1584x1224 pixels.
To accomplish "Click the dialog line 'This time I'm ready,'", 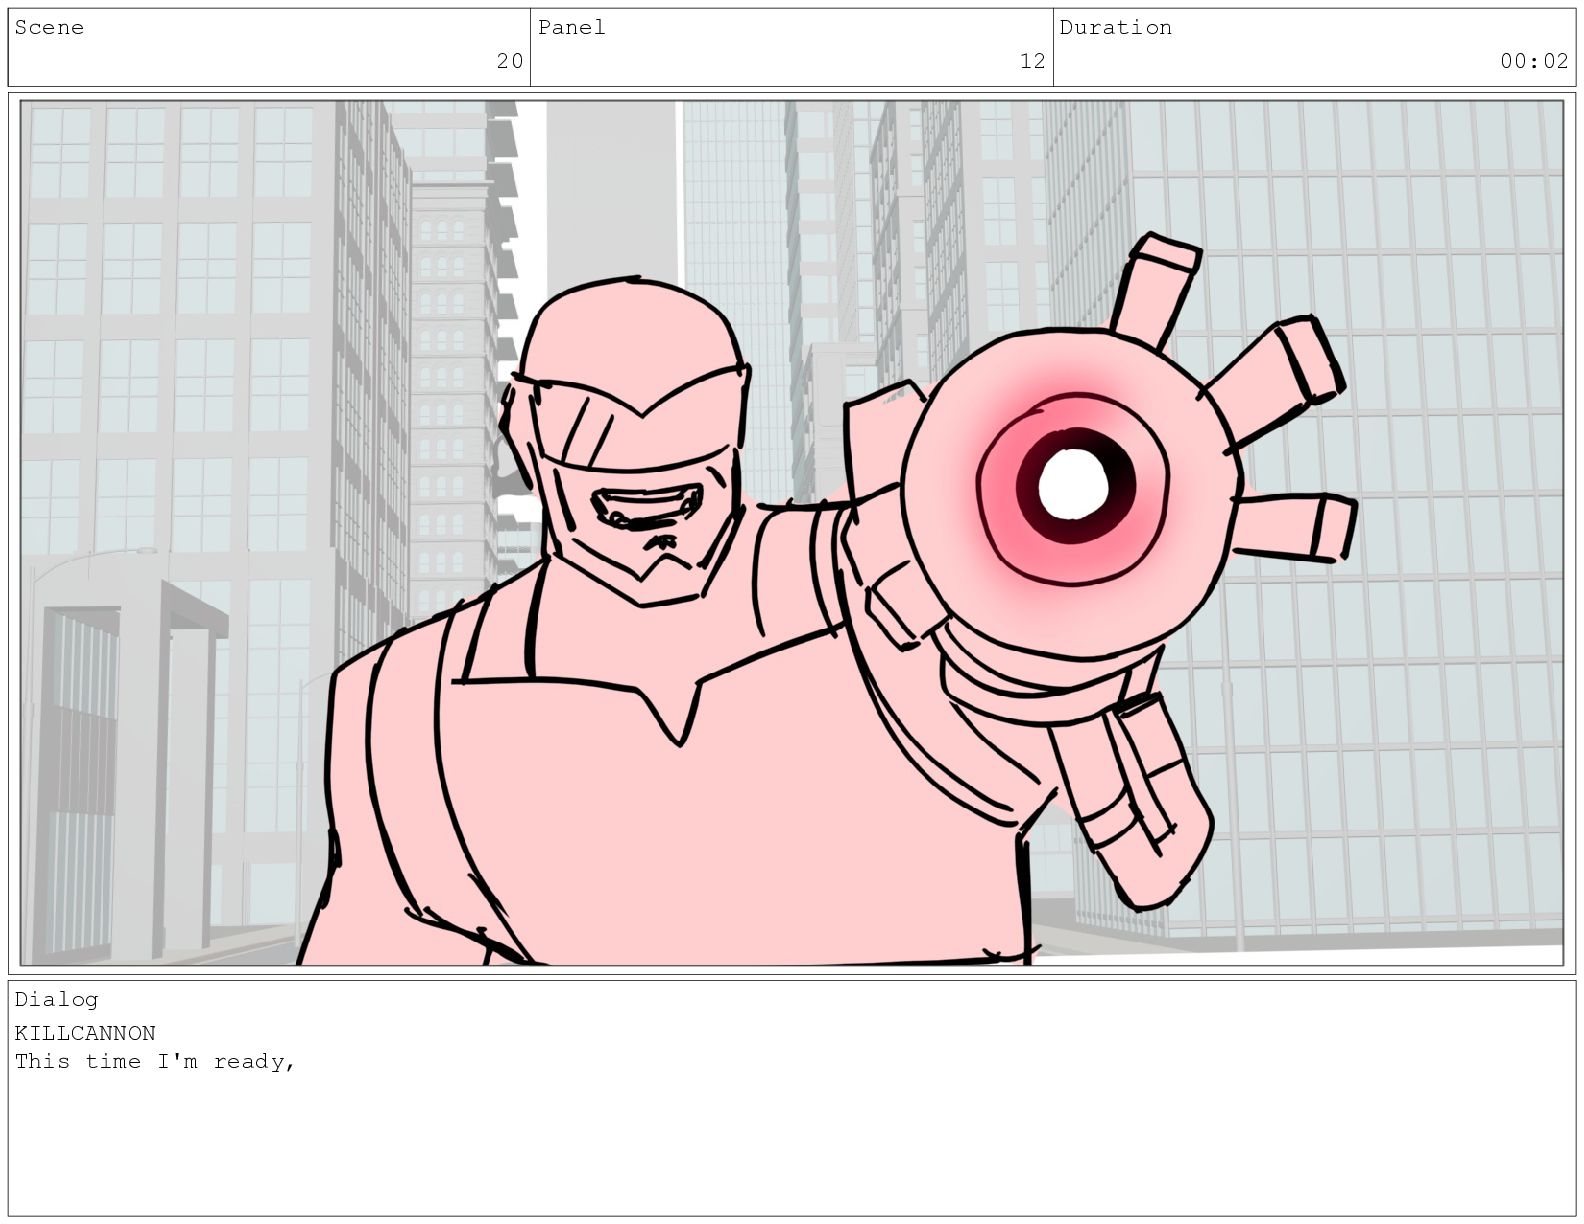I will click(155, 1061).
